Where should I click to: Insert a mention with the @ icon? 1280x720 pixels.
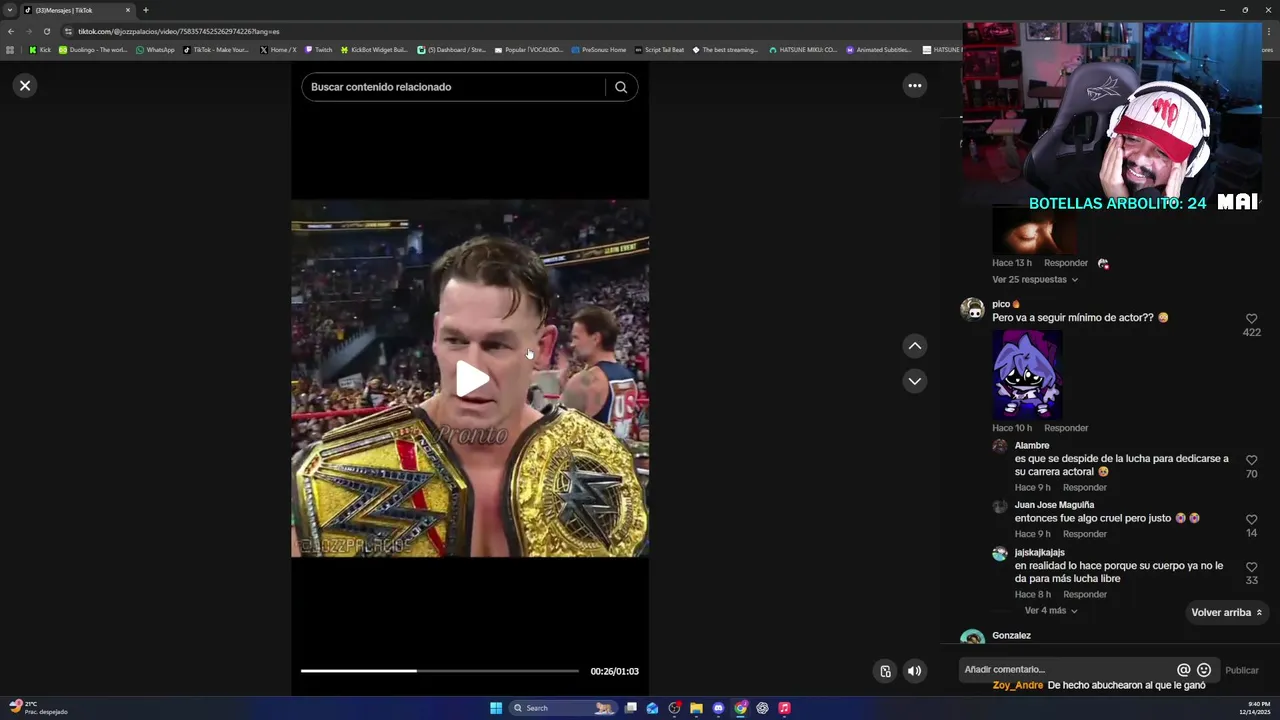[x=1183, y=670]
